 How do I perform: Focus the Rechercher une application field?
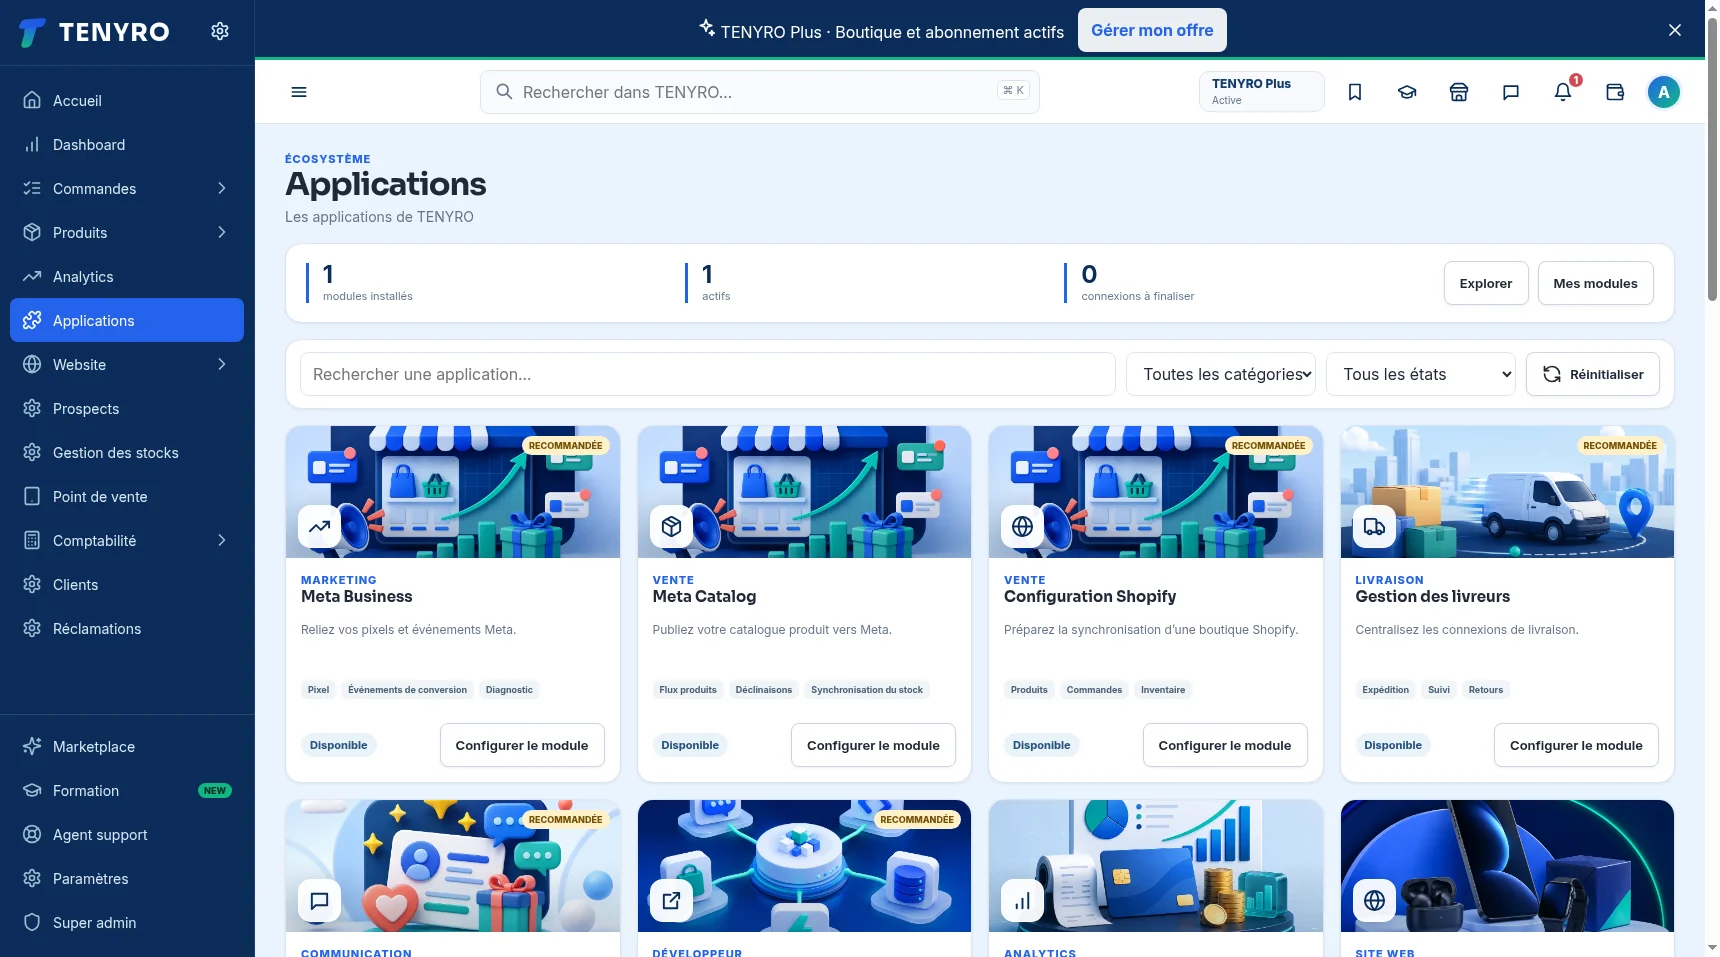(708, 374)
